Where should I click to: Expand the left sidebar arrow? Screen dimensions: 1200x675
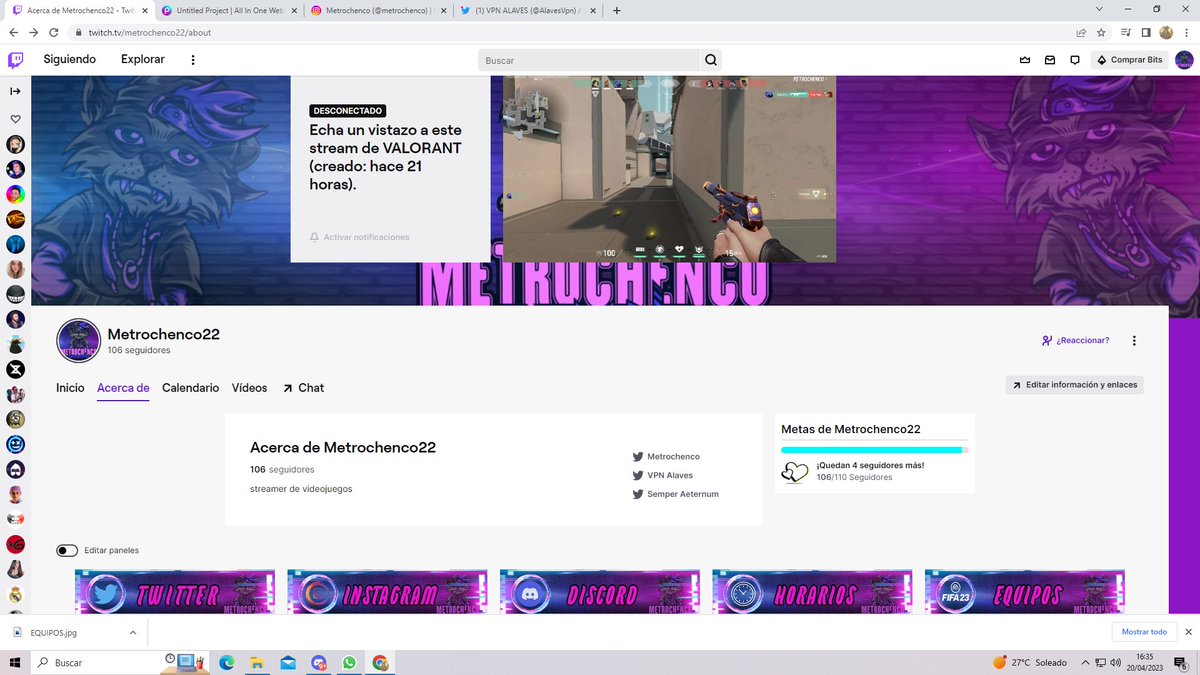(x=15, y=91)
